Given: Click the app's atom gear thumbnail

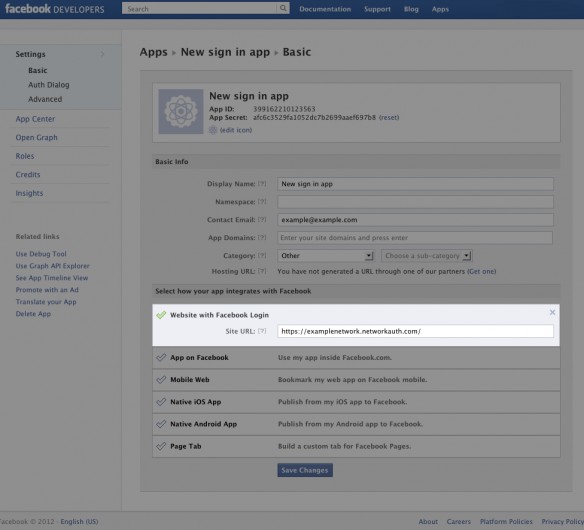Looking at the screenshot, I should pos(181,111).
